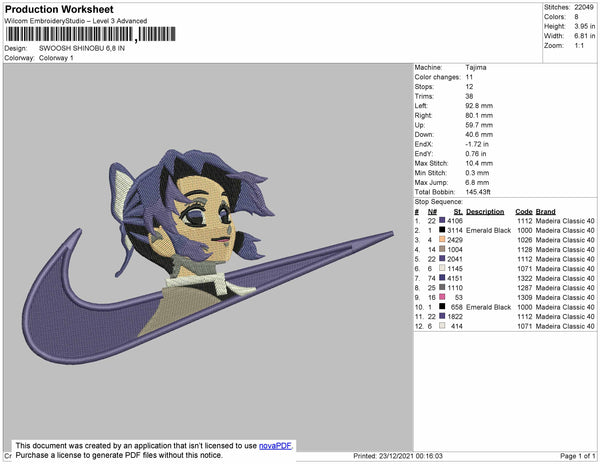Select design name 'SWOOSH SHINOBU 6,8 IN'
600x464 pixels.
[82, 49]
